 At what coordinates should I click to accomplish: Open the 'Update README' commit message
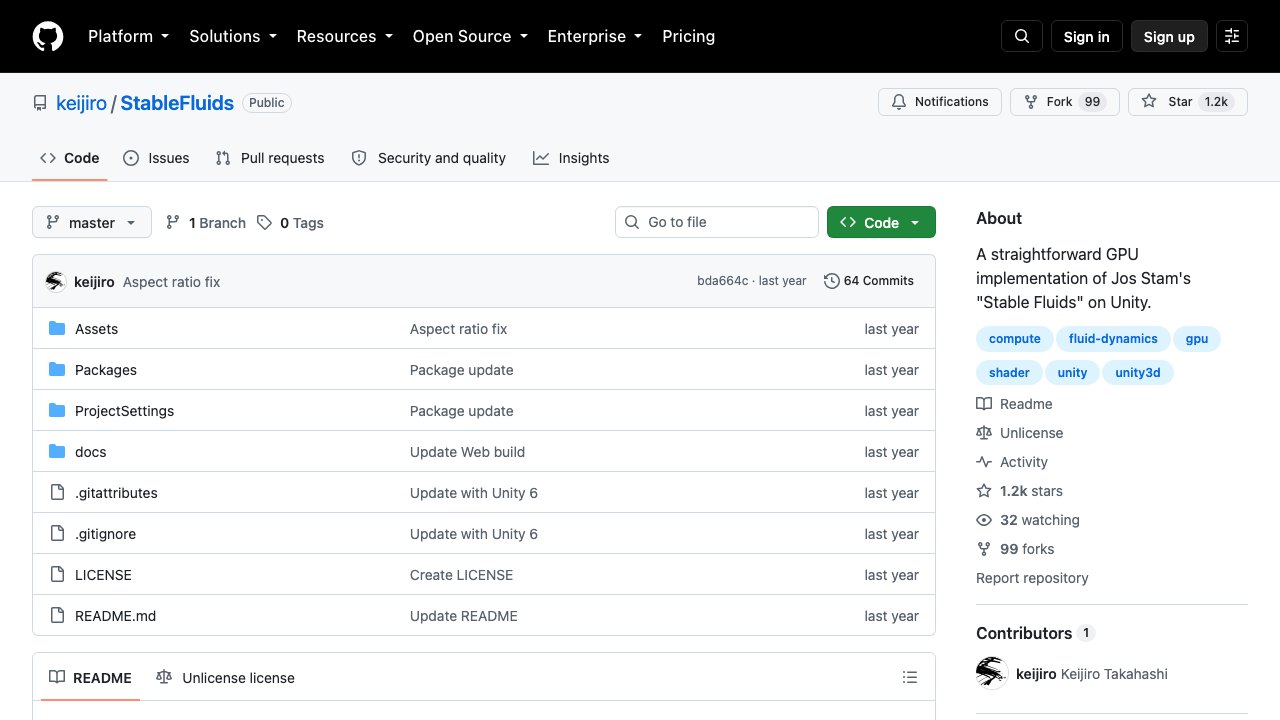464,616
